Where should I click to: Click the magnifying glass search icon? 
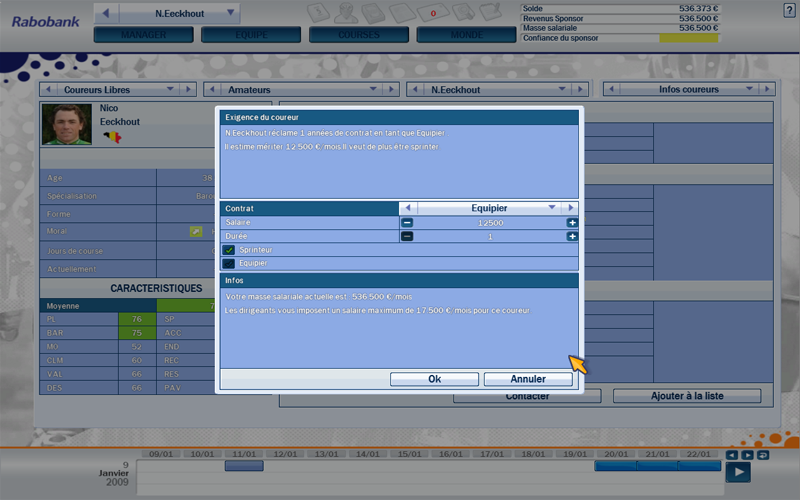[463, 12]
